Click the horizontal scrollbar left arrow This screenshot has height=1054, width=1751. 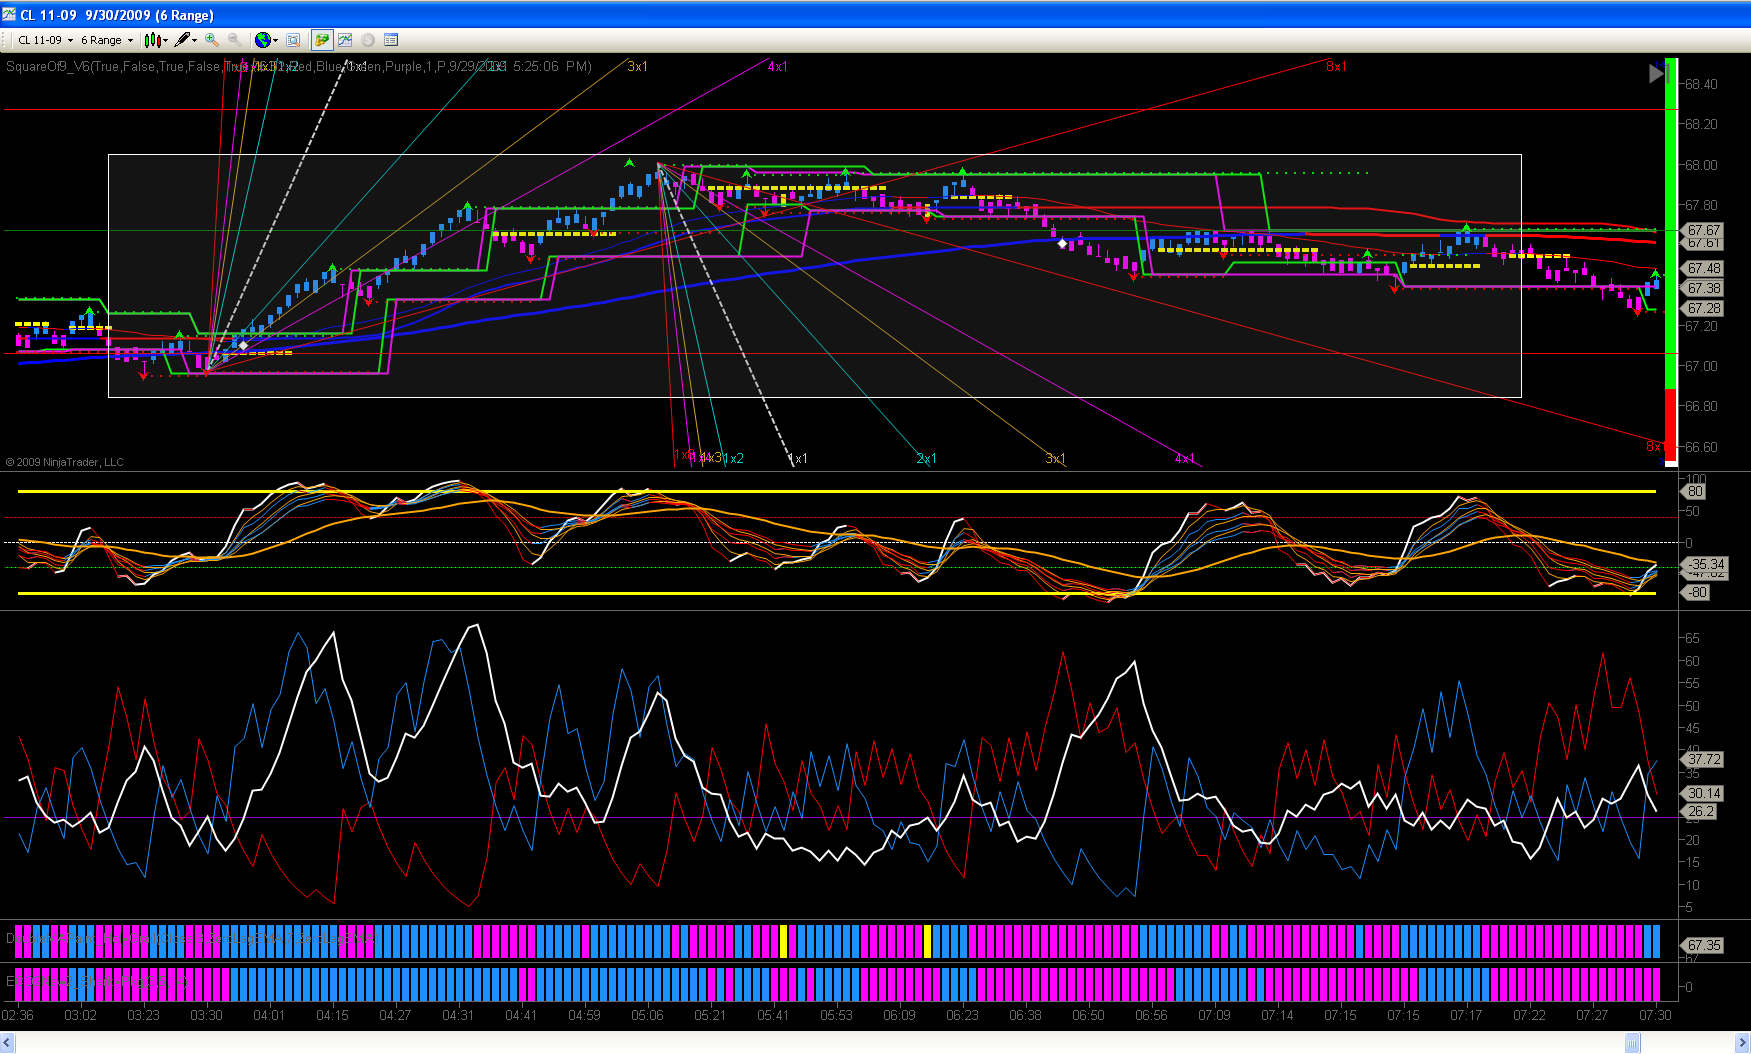[8, 1044]
